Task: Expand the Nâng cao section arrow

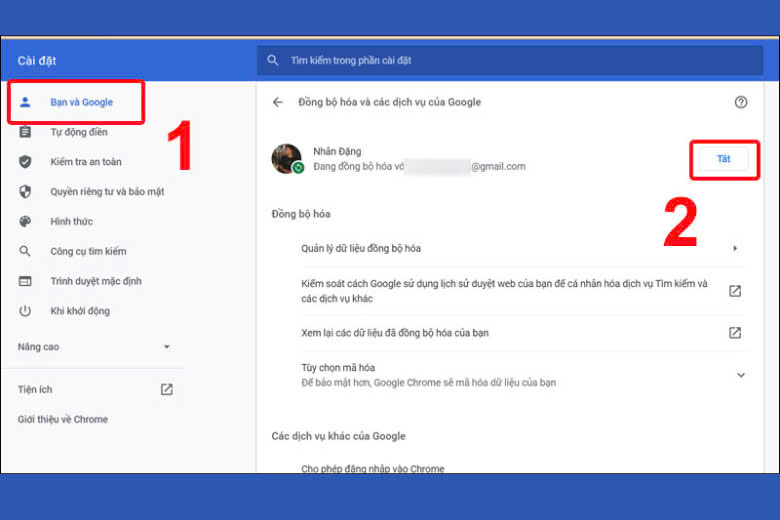Action: pyautogui.click(x=167, y=347)
